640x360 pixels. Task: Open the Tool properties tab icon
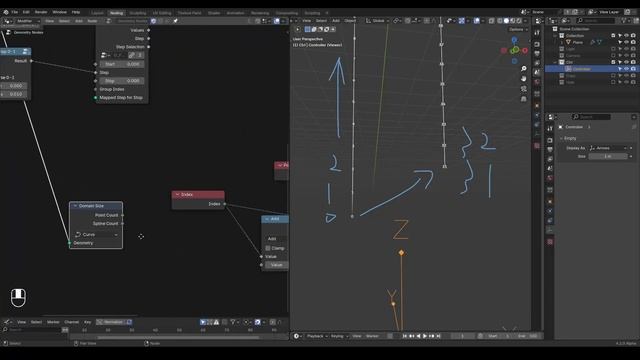550,129
